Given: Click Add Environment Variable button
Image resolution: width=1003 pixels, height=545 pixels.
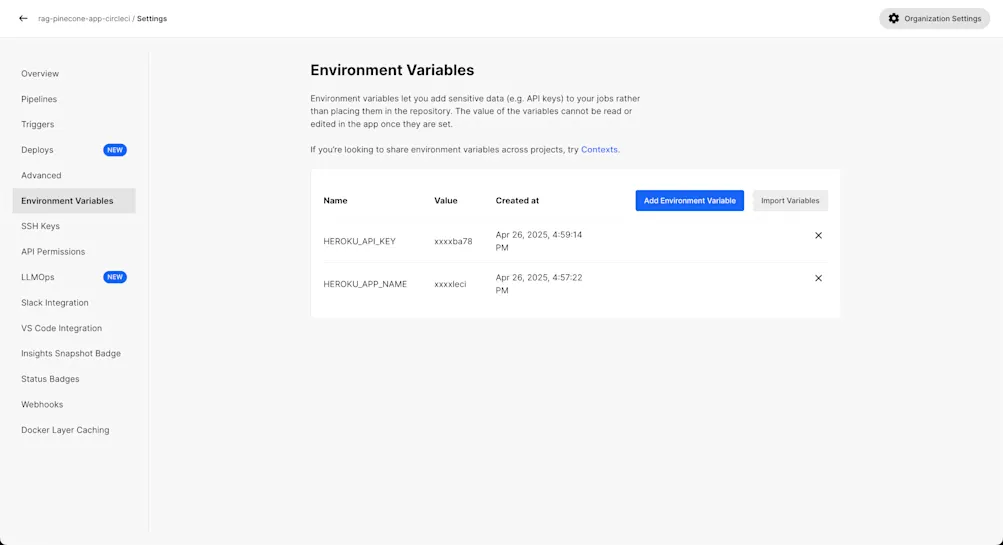Looking at the screenshot, I should tap(690, 200).
